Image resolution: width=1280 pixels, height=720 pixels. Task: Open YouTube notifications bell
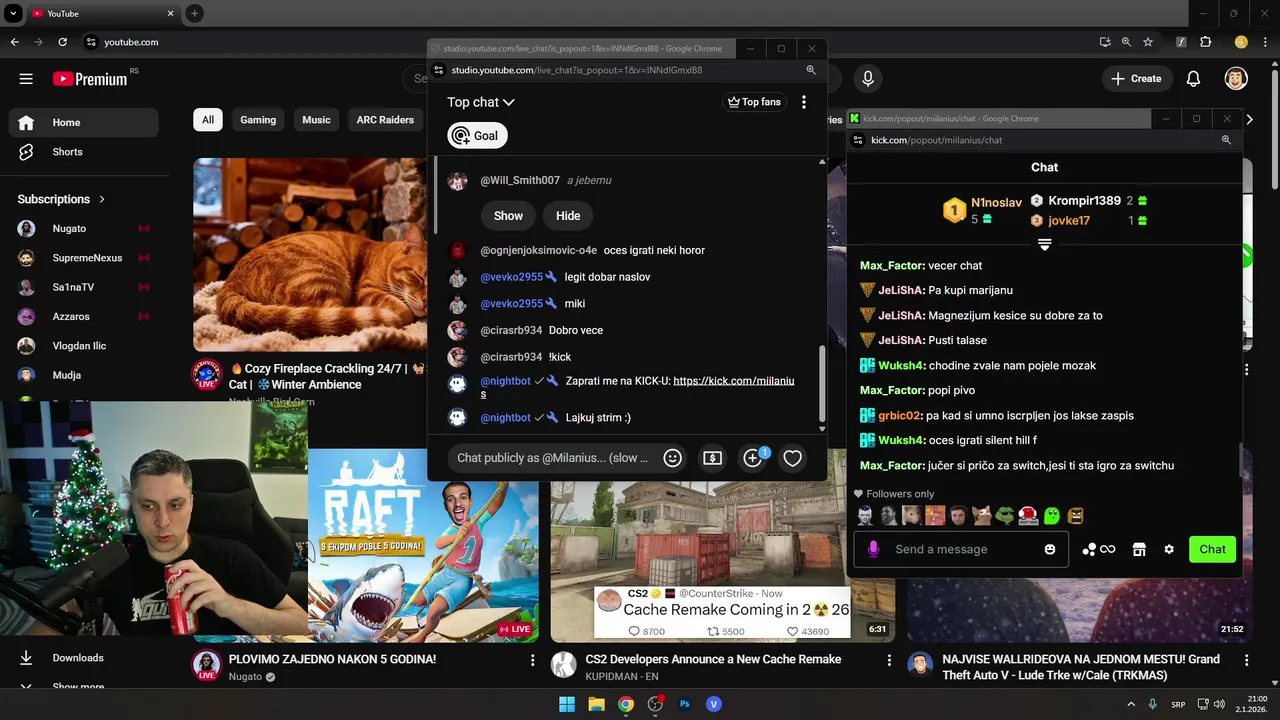[1193, 79]
